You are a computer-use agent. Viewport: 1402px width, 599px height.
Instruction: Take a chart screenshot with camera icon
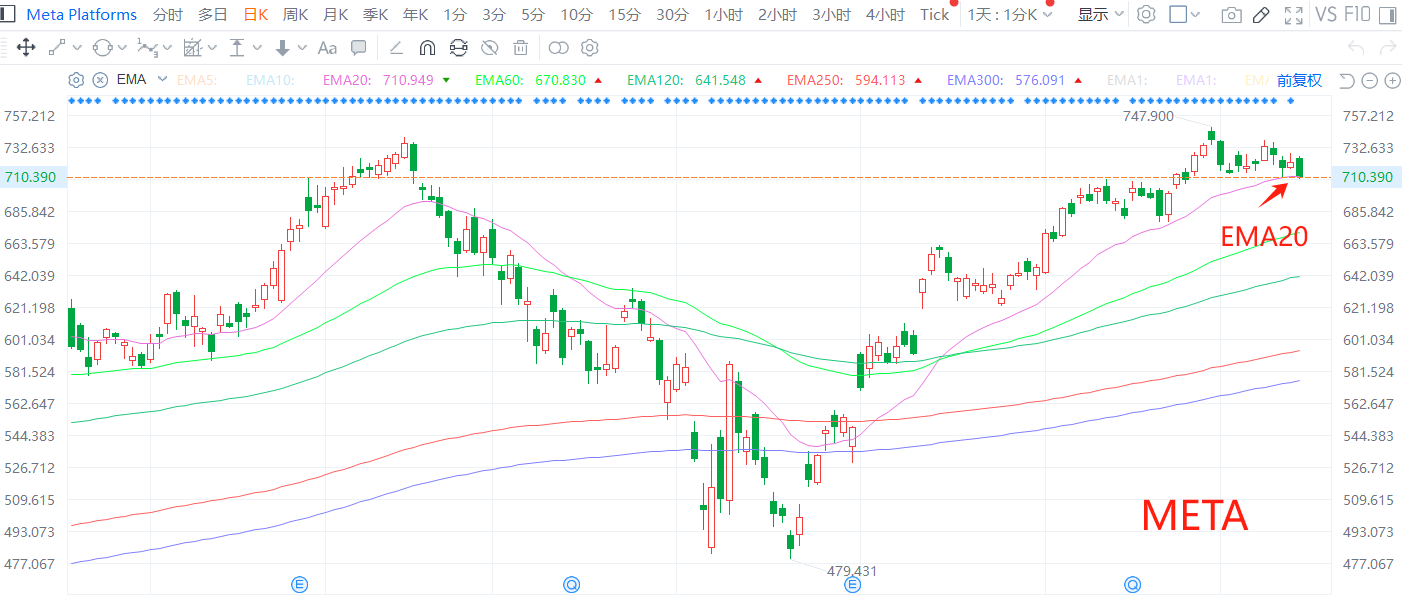point(1232,15)
